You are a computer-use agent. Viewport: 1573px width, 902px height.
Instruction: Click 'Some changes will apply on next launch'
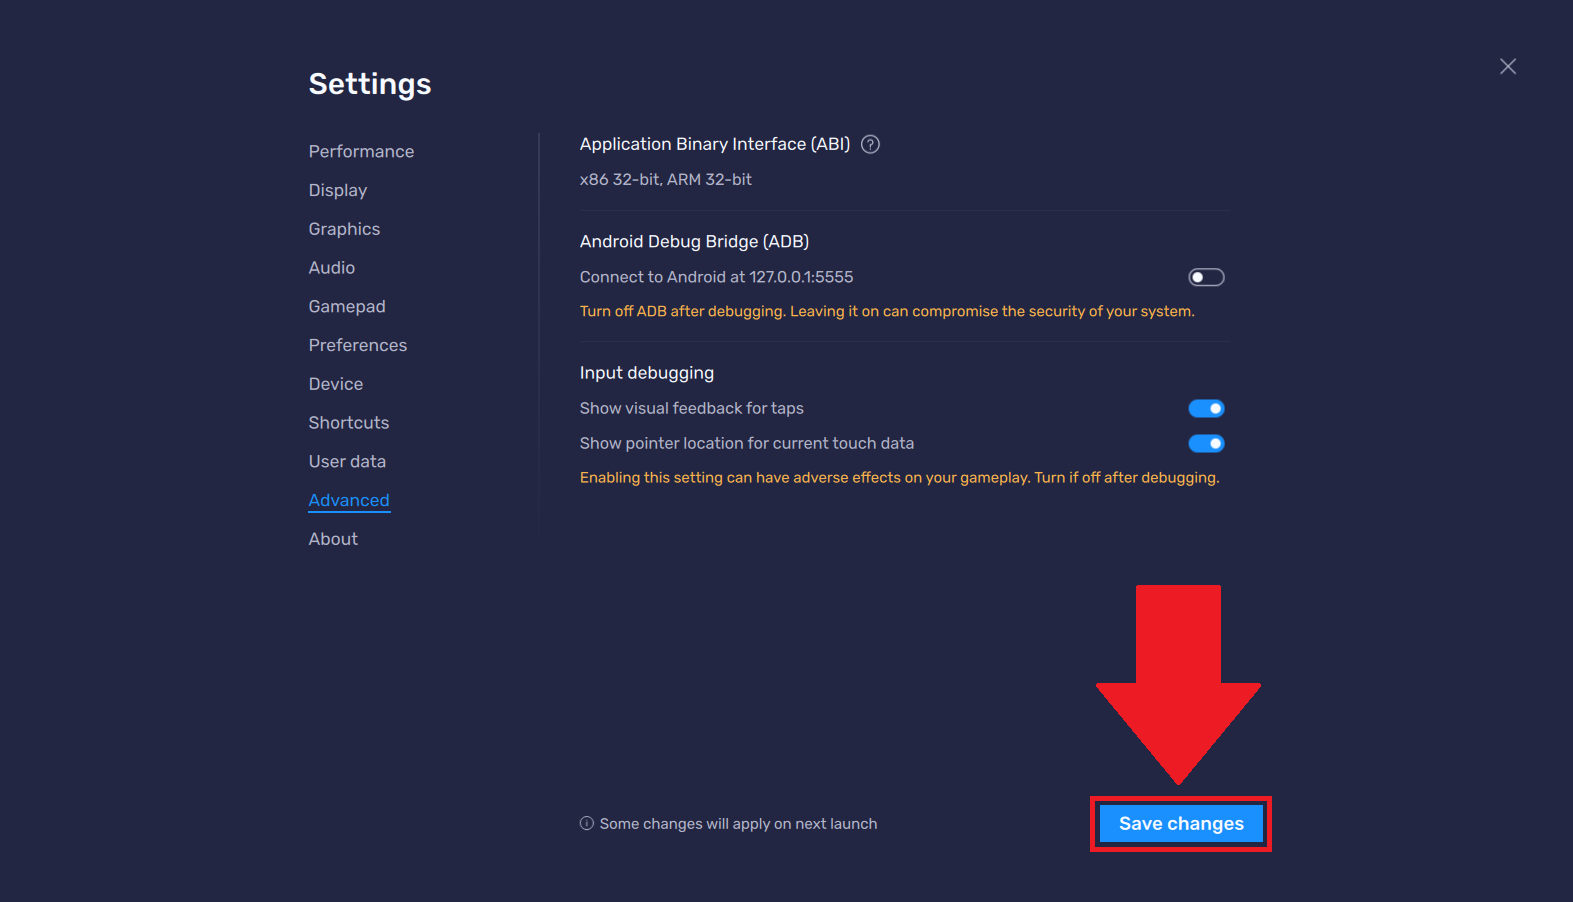738,824
